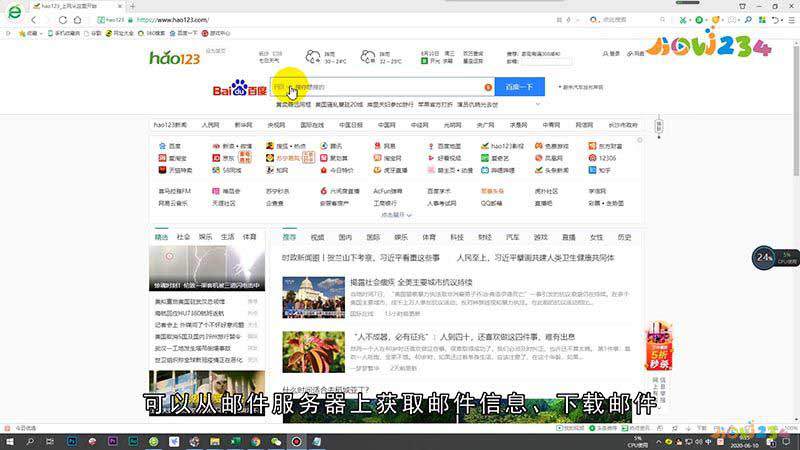The image size is (800, 450).
Task: Open the 工商银行 link
Action: pyautogui.click(x=385, y=203)
